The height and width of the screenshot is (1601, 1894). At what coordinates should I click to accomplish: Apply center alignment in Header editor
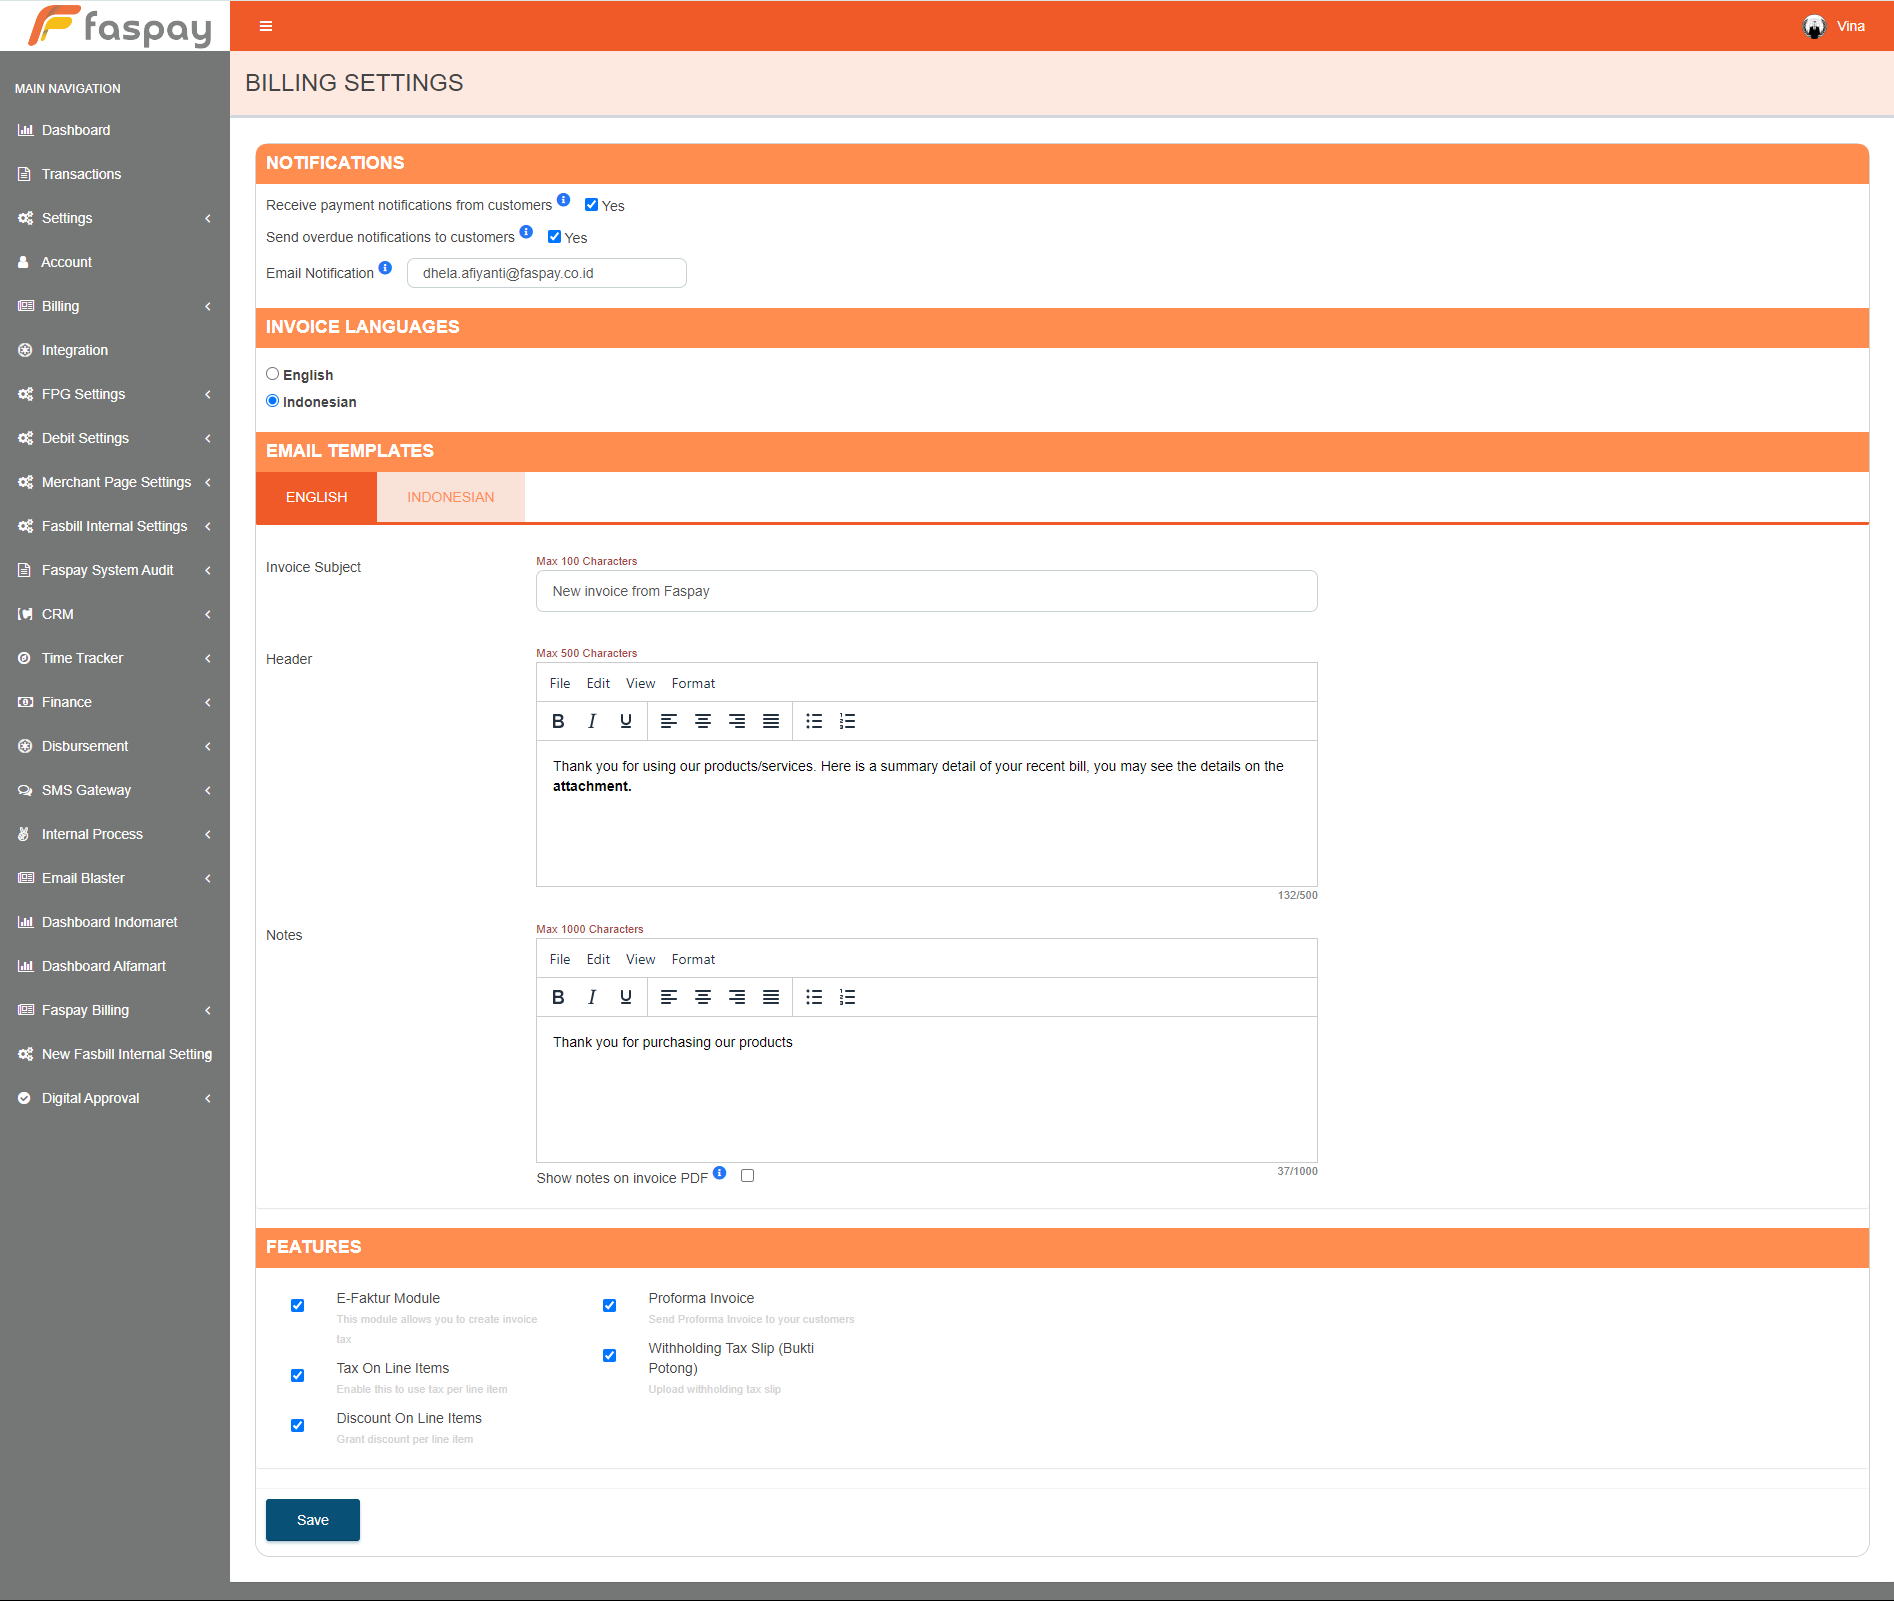tap(703, 721)
